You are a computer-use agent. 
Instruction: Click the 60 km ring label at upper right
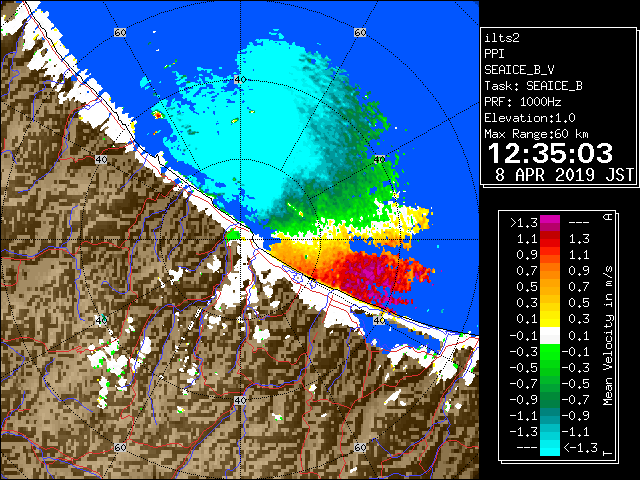pos(360,32)
